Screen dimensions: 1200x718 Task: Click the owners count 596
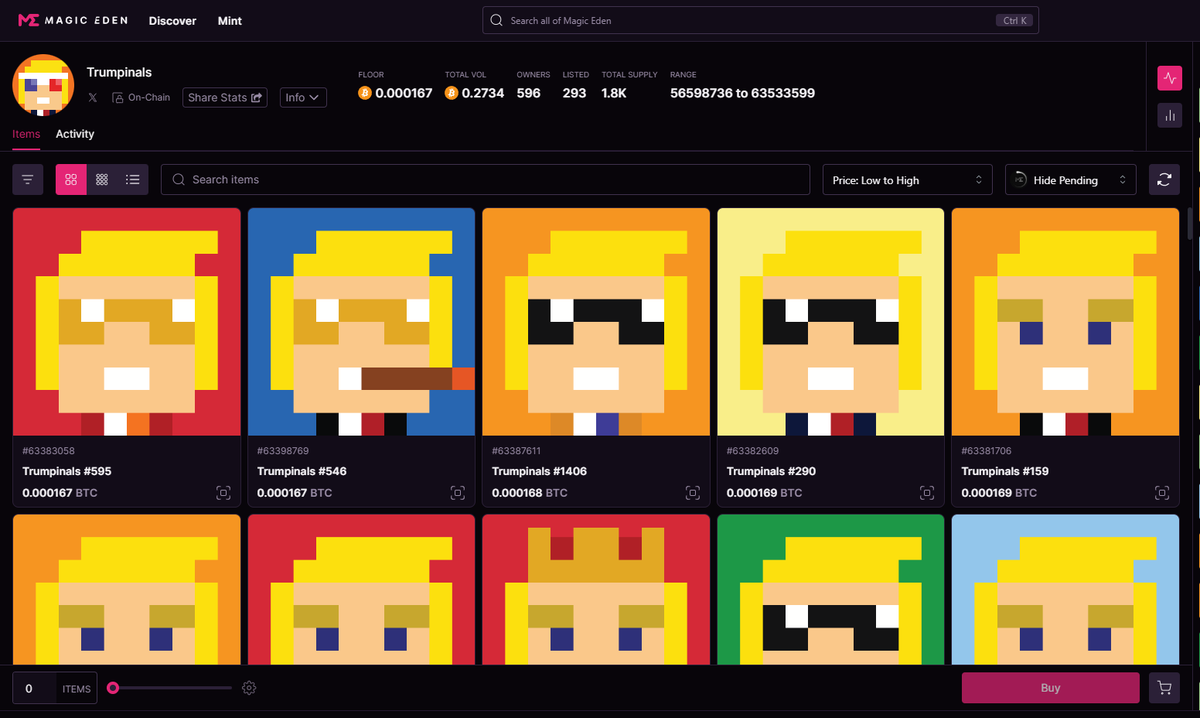[529, 93]
